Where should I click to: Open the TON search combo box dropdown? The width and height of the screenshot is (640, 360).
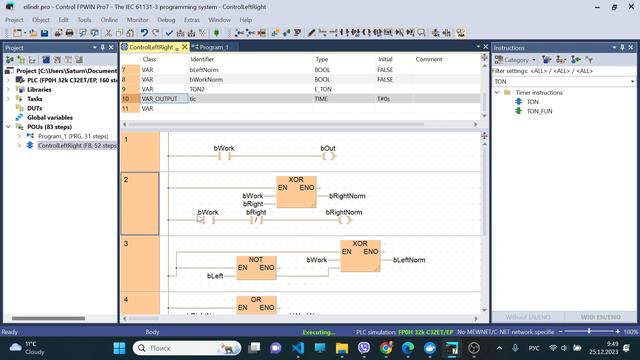pyautogui.click(x=632, y=82)
